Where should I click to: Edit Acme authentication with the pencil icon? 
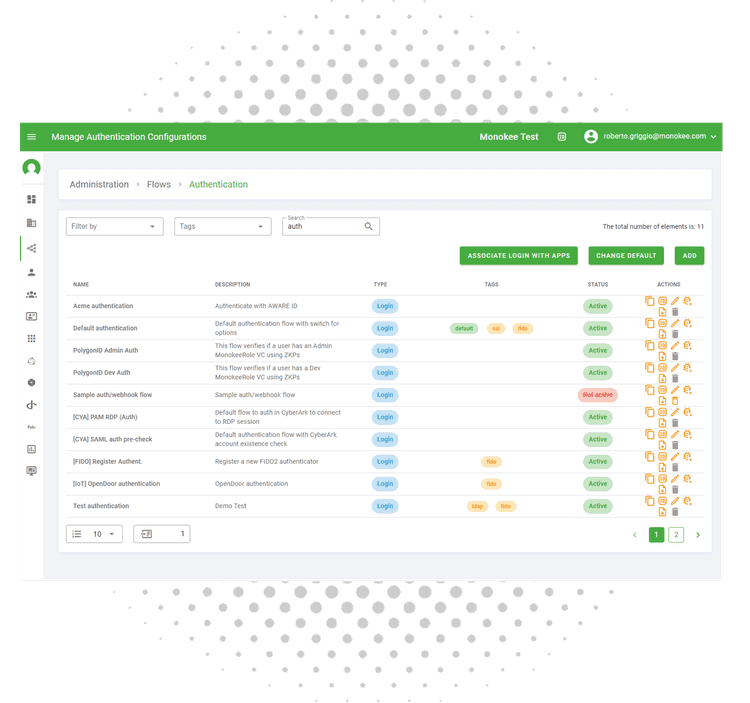click(x=674, y=300)
